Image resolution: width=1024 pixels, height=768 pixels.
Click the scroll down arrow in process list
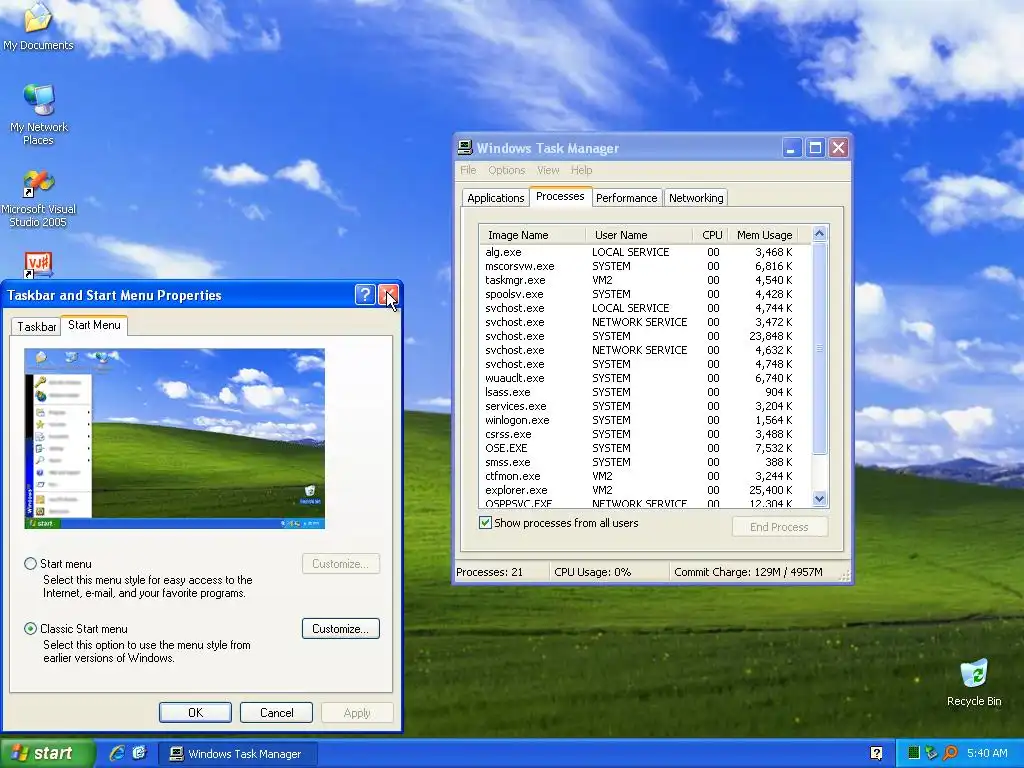tap(820, 499)
